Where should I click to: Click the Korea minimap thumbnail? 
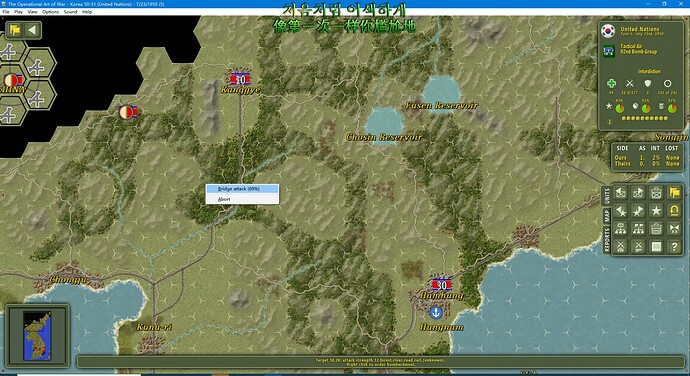[x=37, y=336]
